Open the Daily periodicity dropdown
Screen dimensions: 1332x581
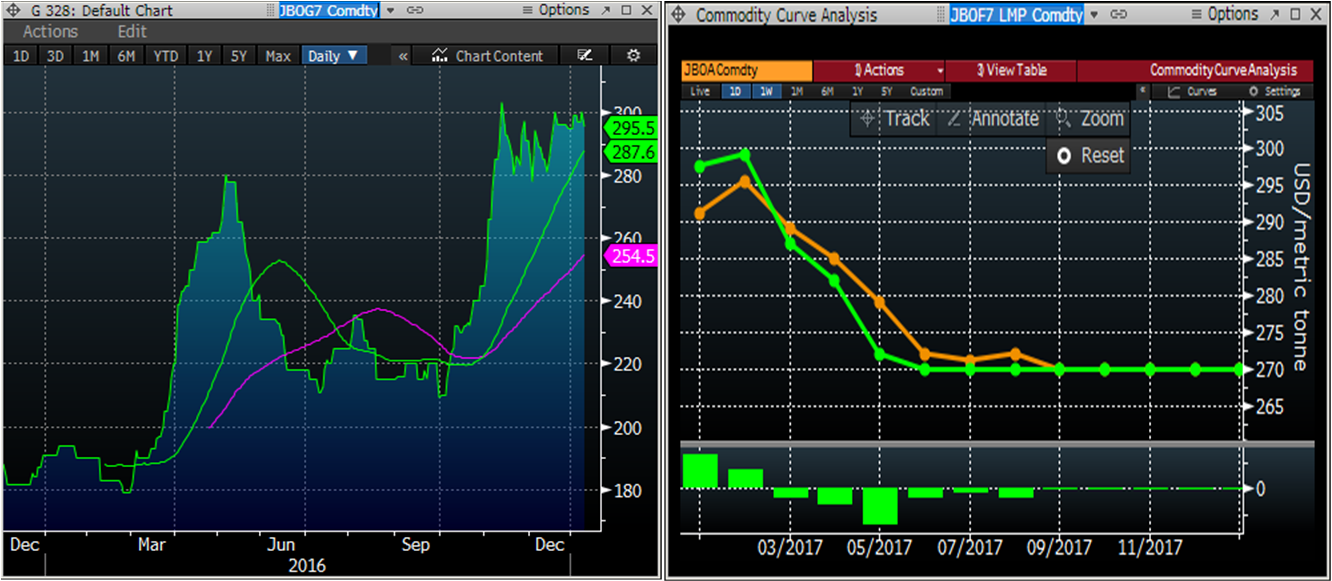tap(334, 56)
